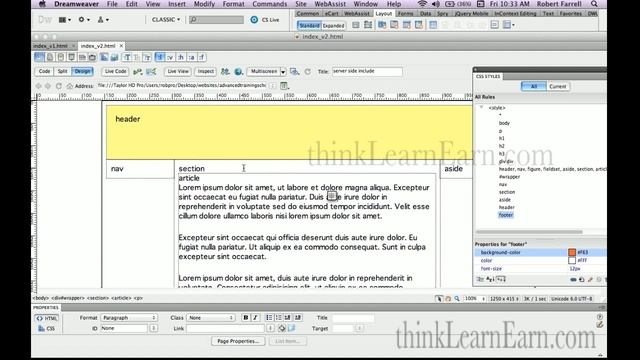Image resolution: width=640 pixels, height=360 pixels.
Task: Select the Select arrow tool in status bar
Action: coord(439,299)
